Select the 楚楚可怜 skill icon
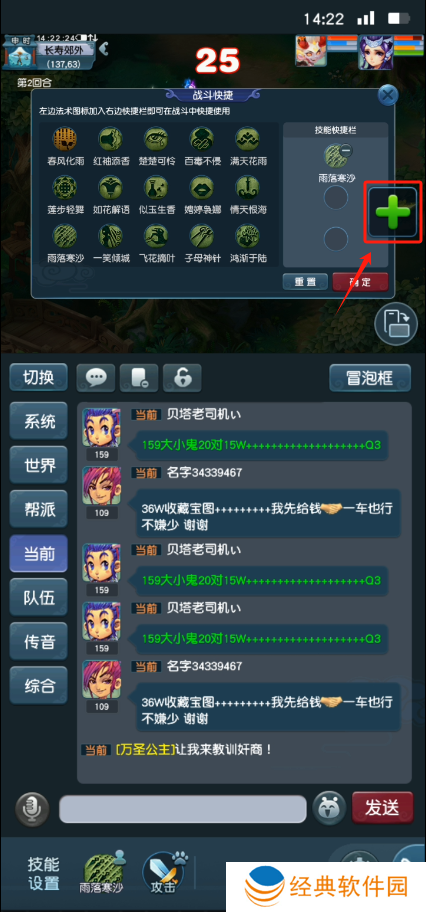Screen dimensions: 426x912 tap(157, 139)
